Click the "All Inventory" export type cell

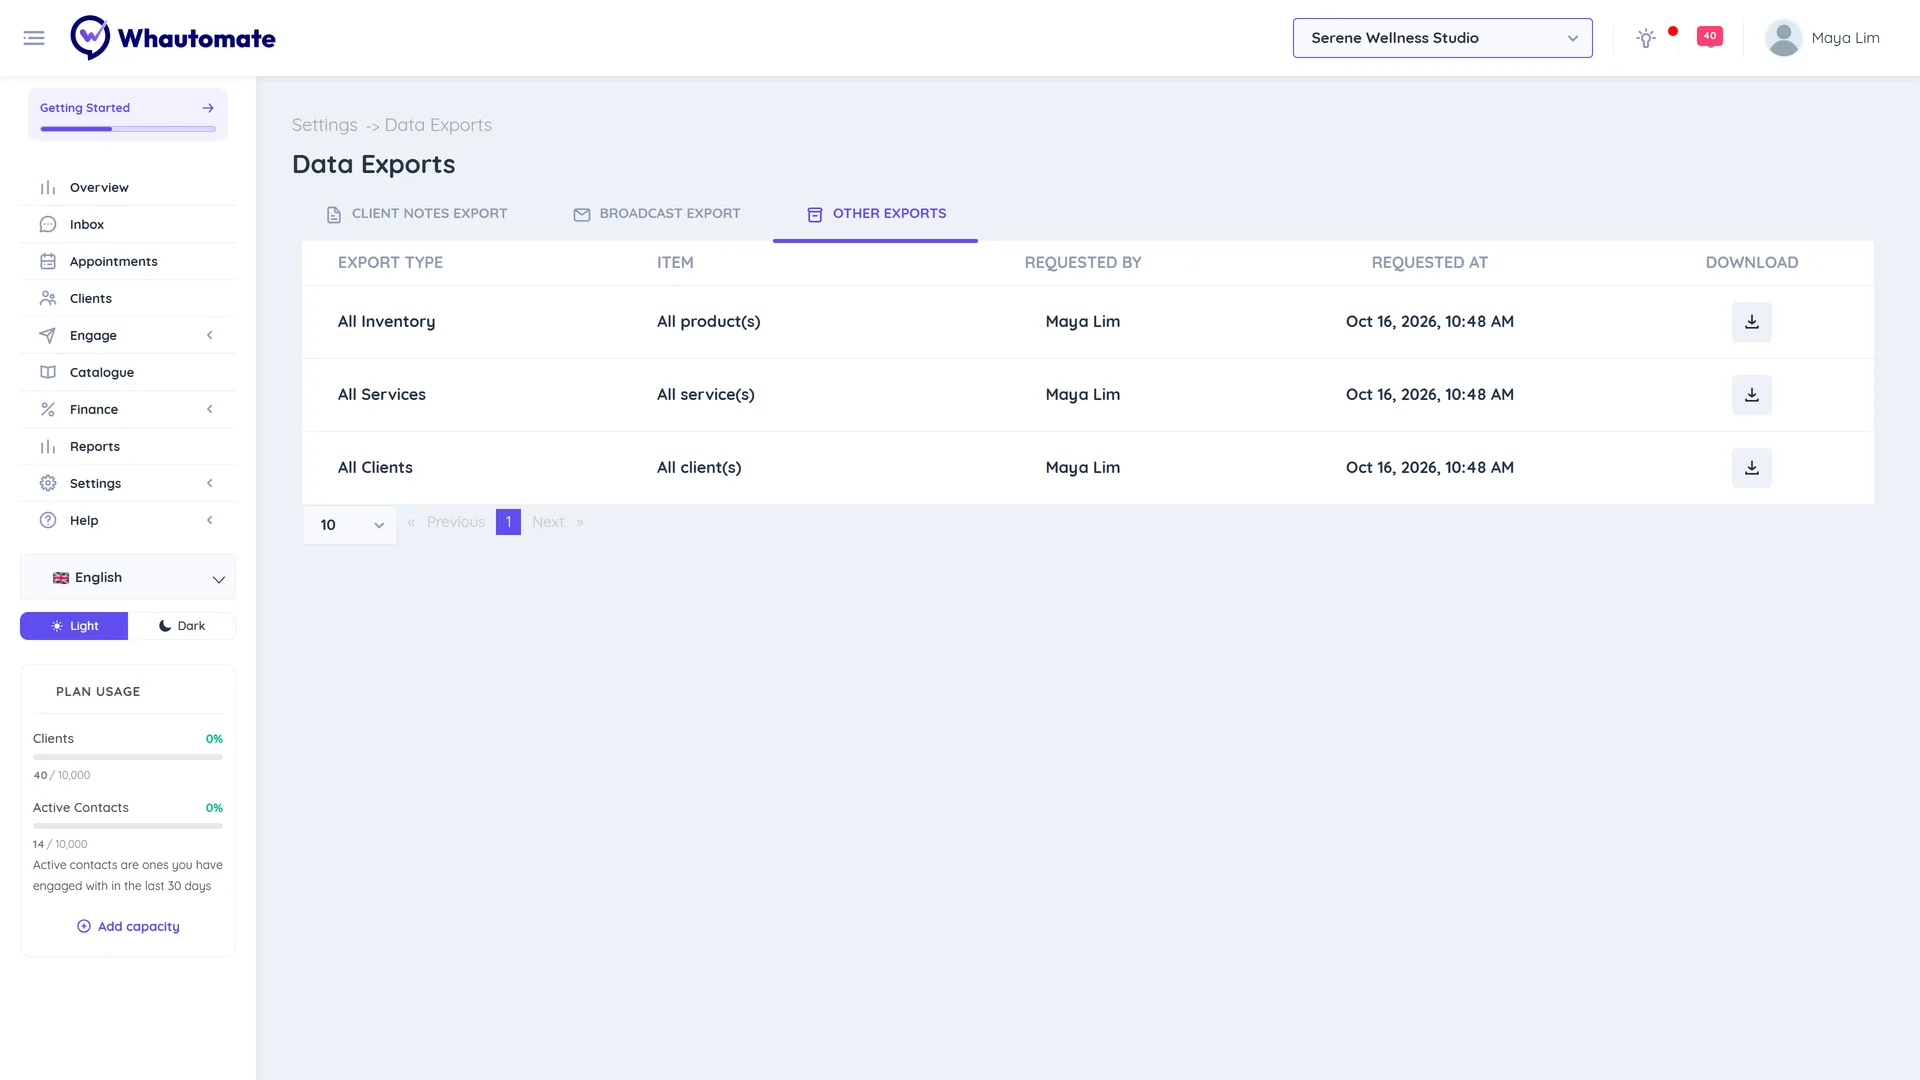(386, 322)
